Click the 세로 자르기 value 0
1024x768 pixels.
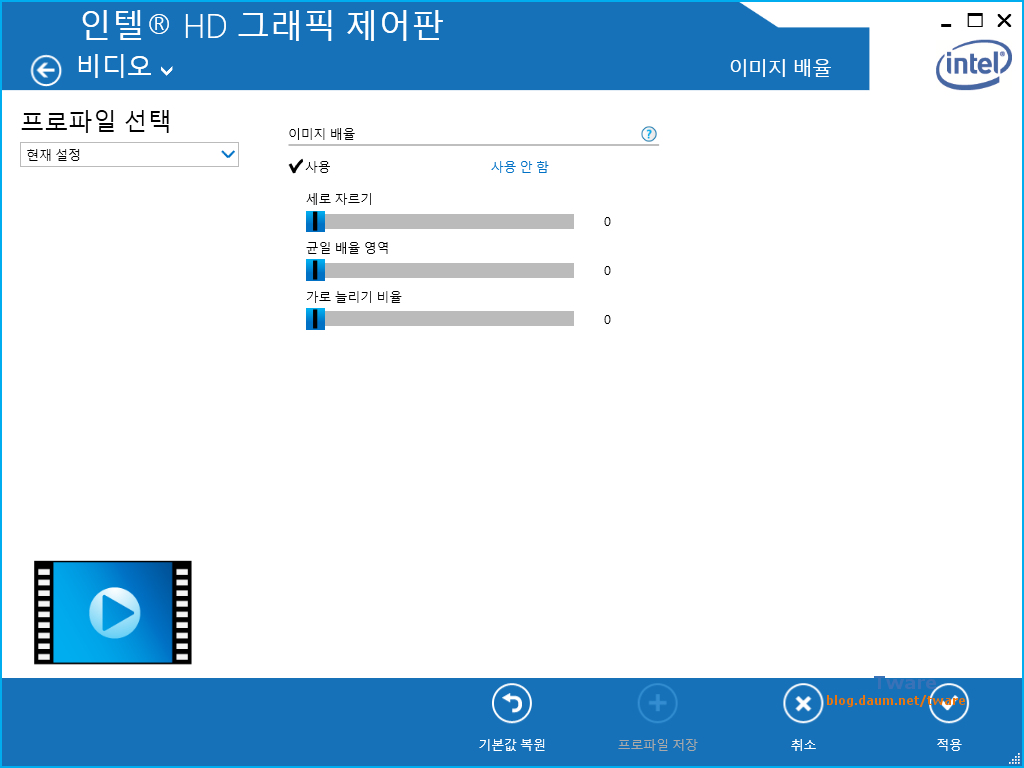pyautogui.click(x=607, y=222)
